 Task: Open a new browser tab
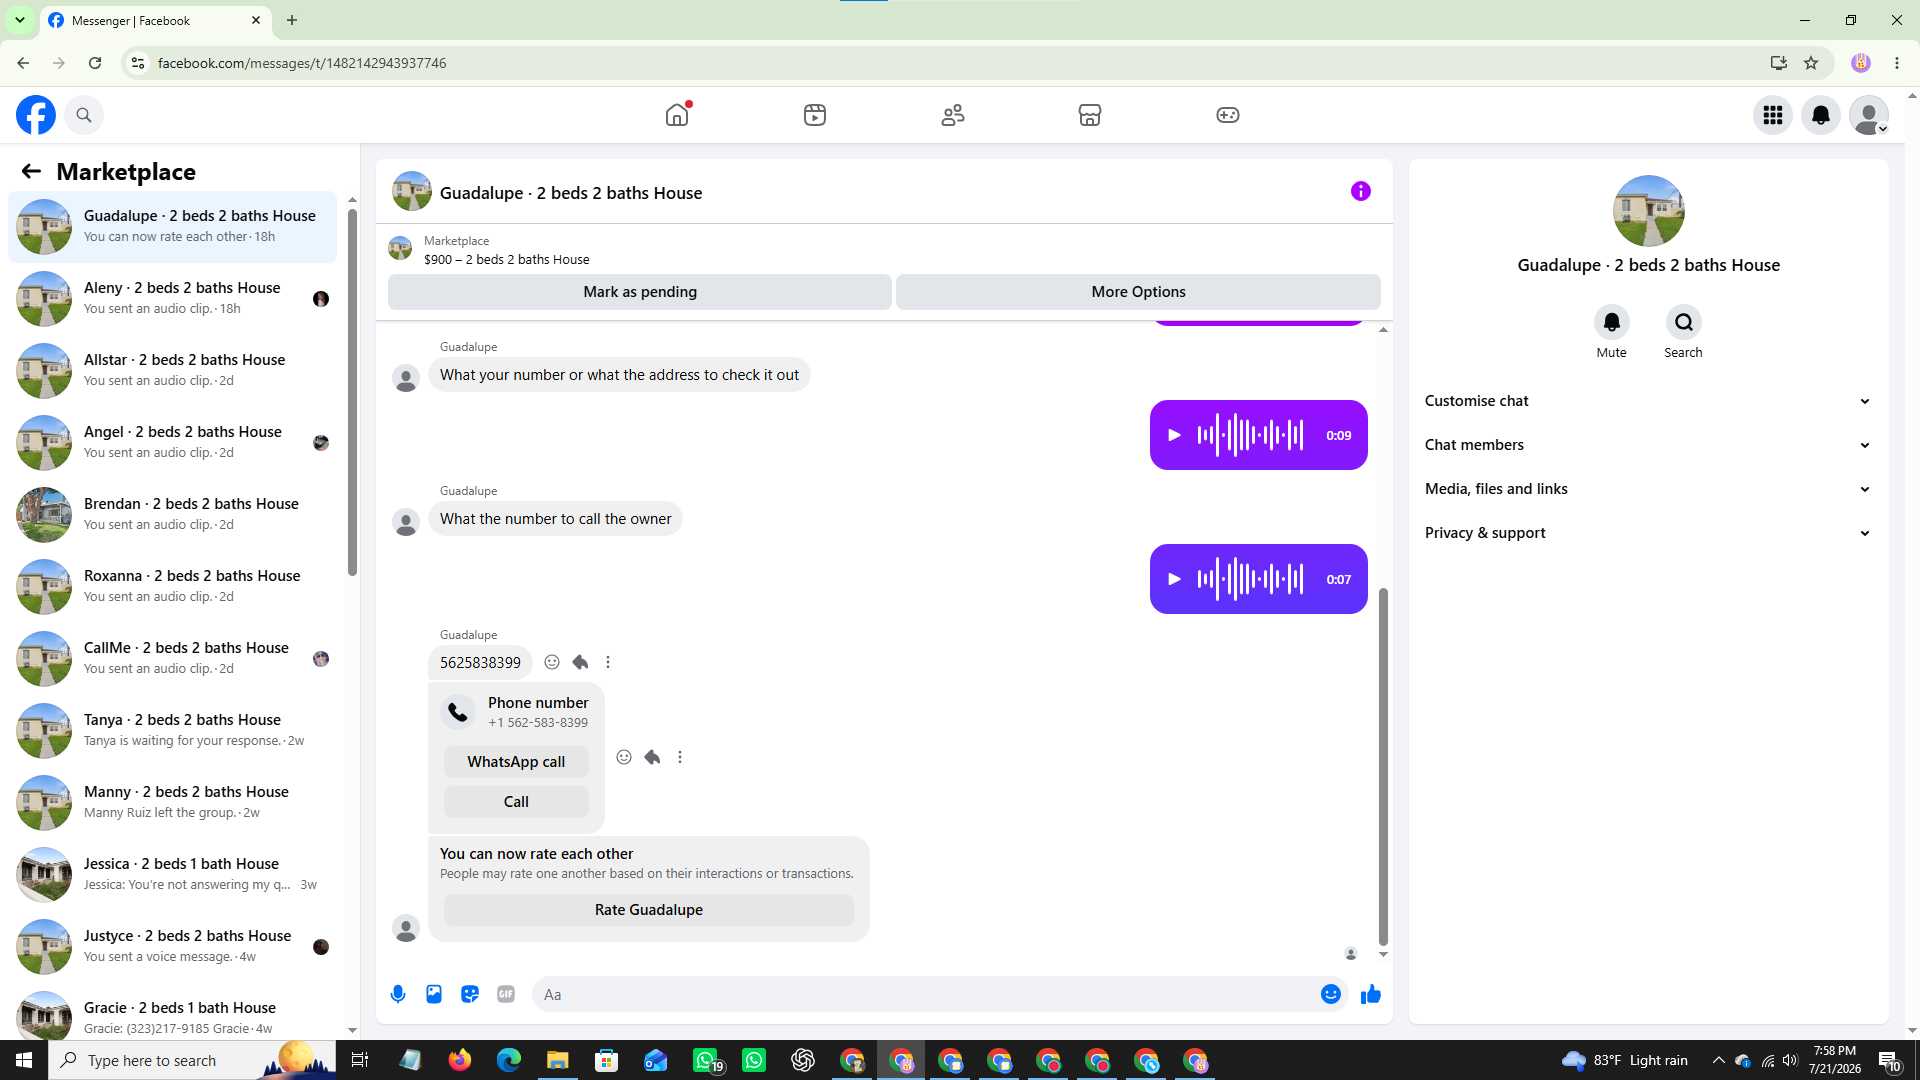pos(292,20)
